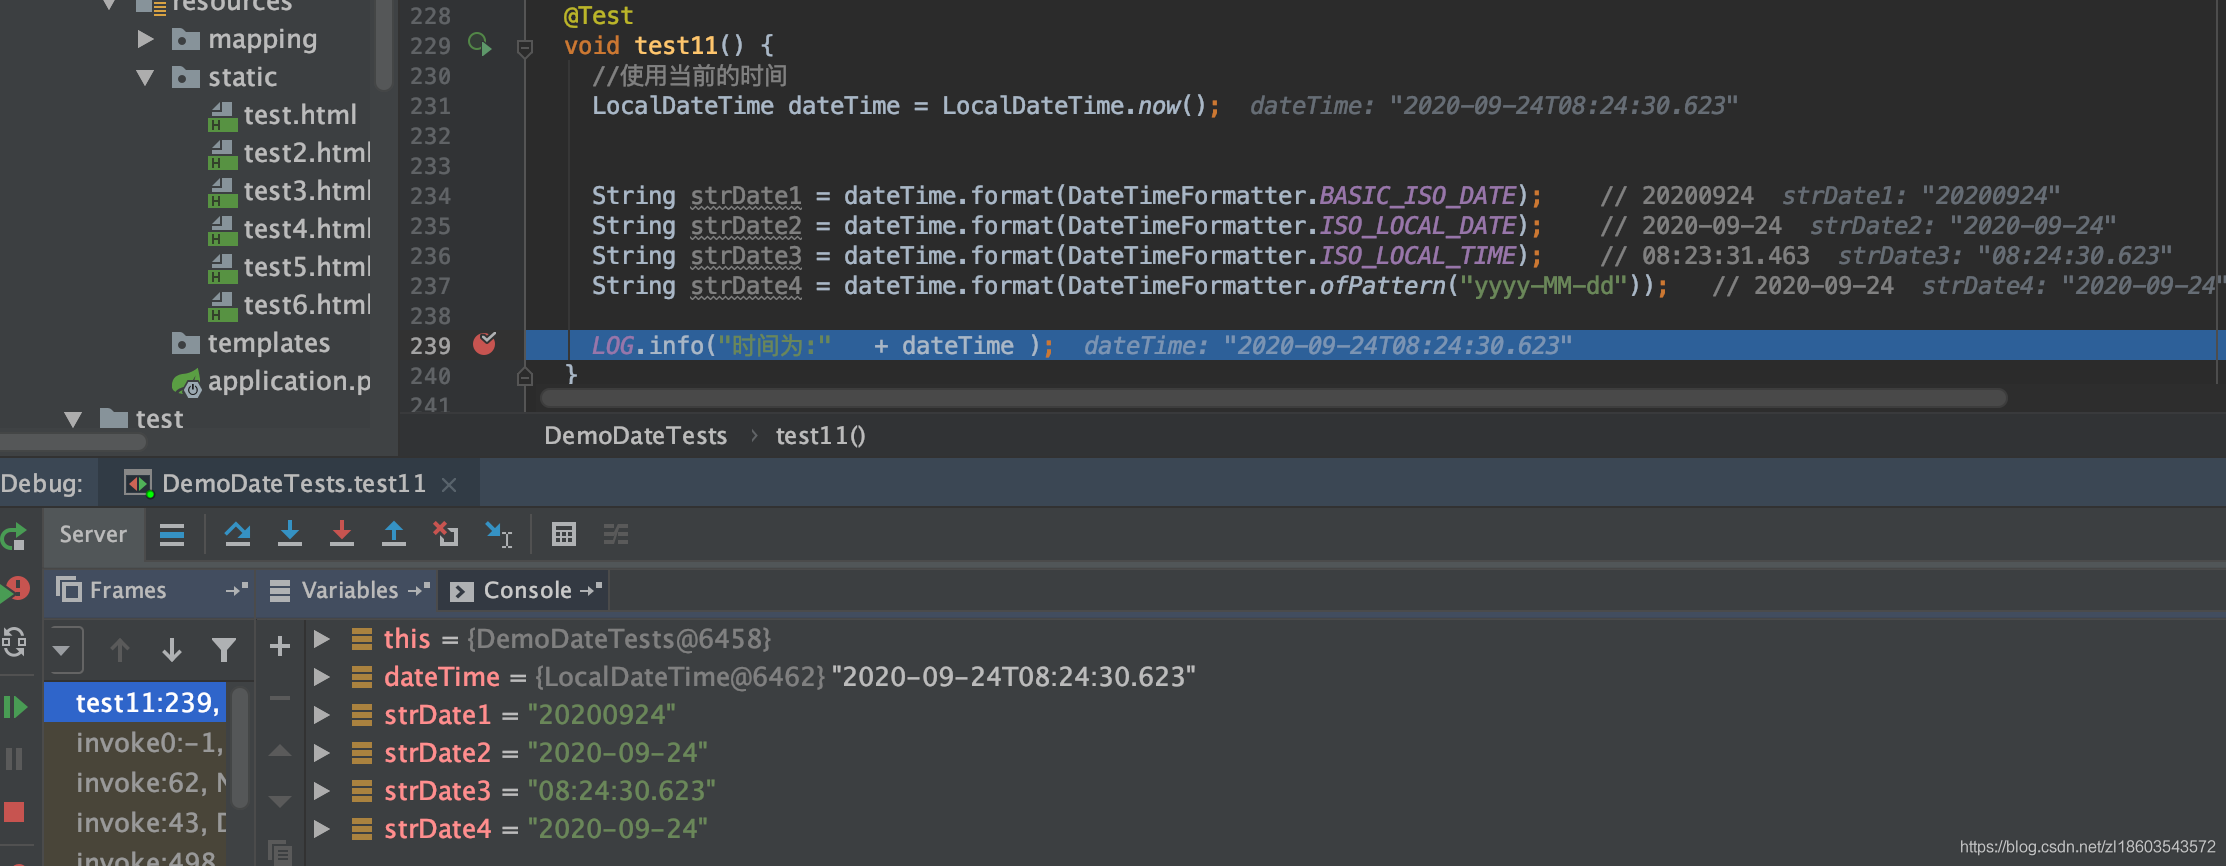Click the Step Out up-arrow icon
Screen dimensions: 2226x866
pos(394,534)
